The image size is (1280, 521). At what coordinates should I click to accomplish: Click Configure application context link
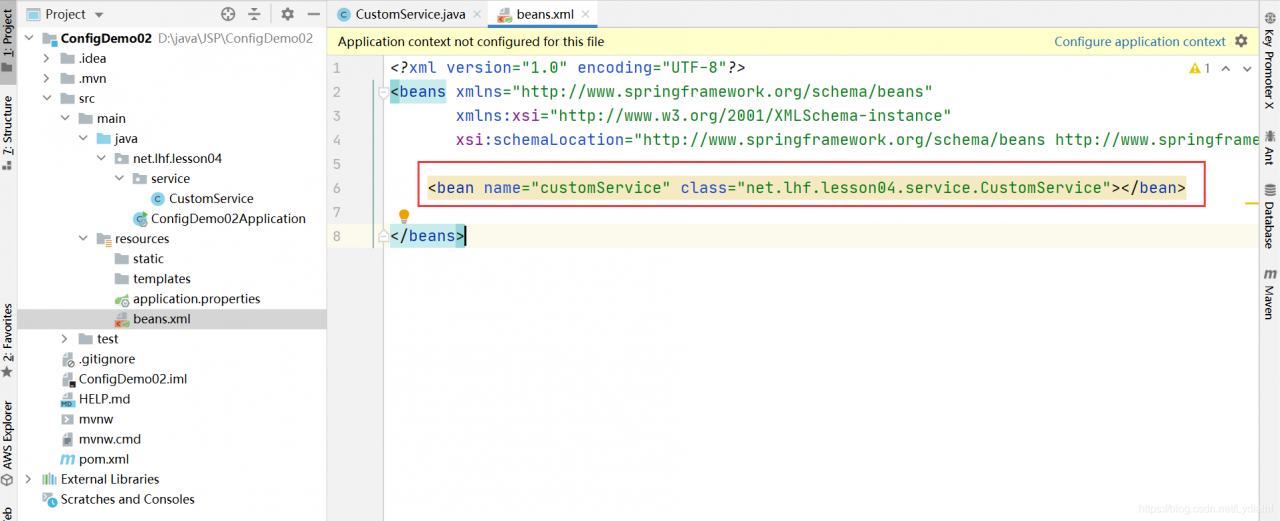point(1139,41)
